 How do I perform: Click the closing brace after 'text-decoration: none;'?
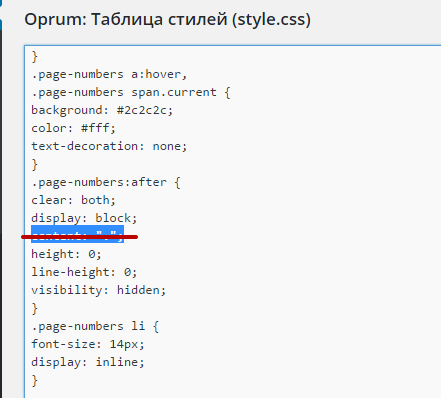(35, 164)
